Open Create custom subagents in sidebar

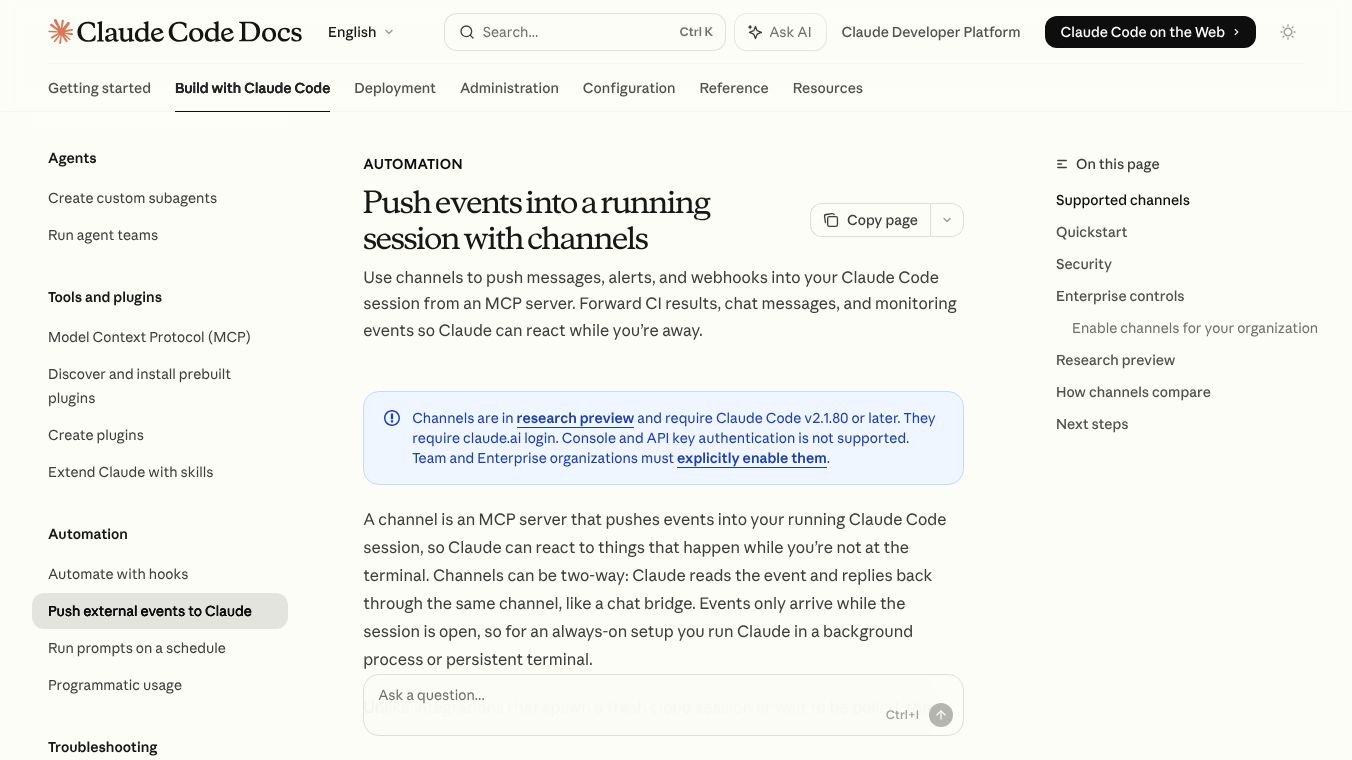pyautogui.click(x=132, y=198)
